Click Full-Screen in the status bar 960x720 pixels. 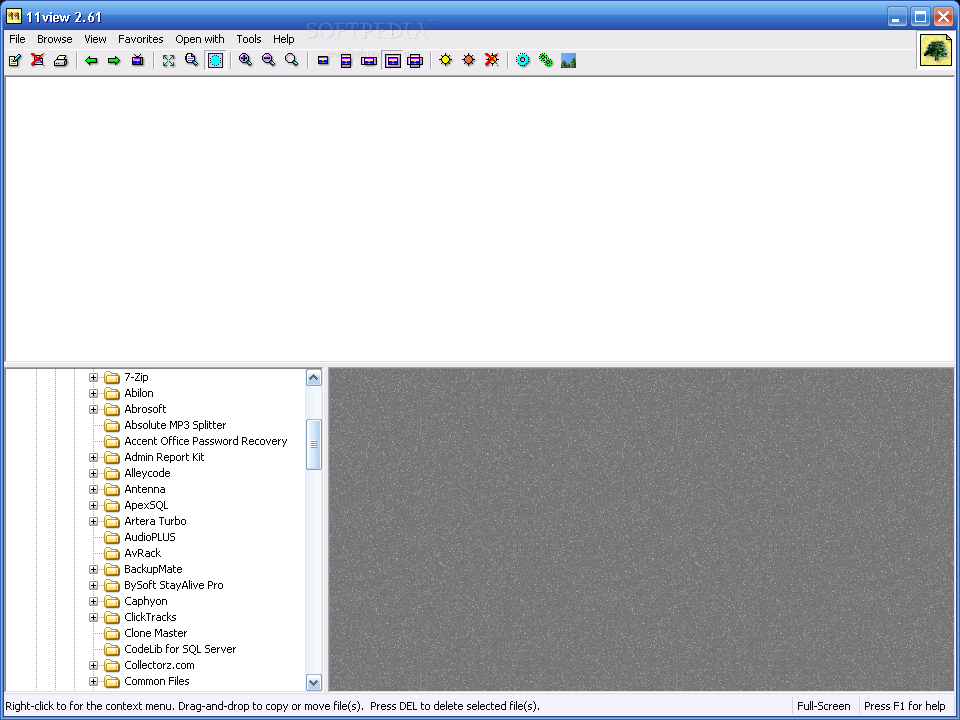tap(823, 706)
